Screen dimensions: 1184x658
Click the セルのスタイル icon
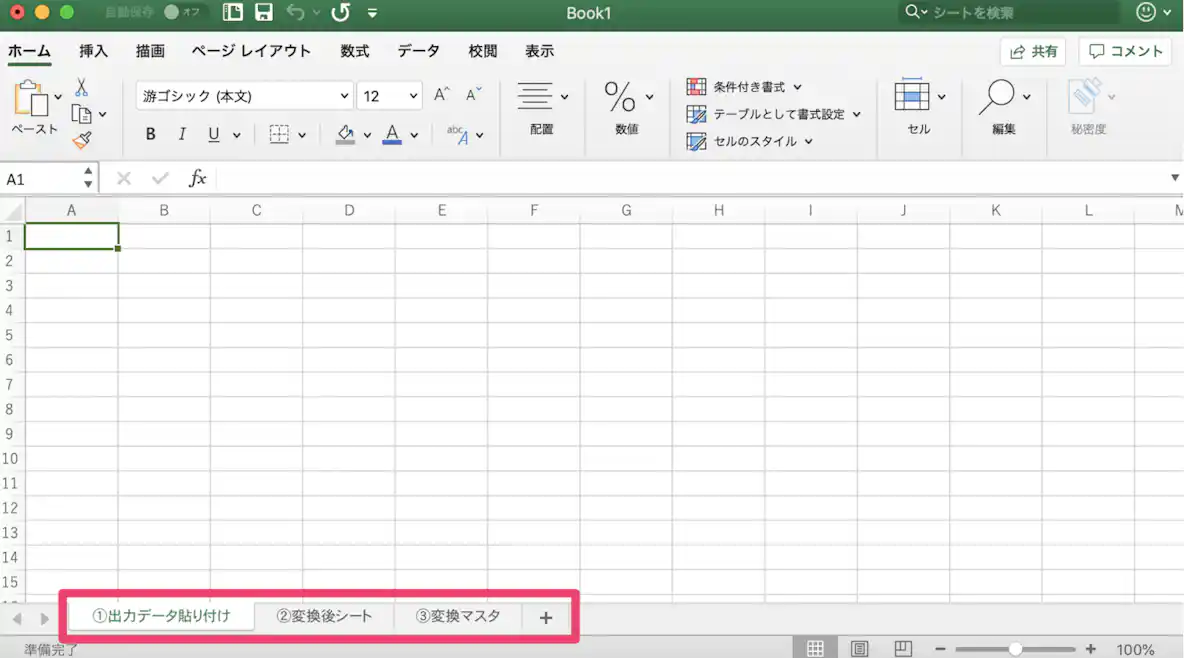(696, 141)
